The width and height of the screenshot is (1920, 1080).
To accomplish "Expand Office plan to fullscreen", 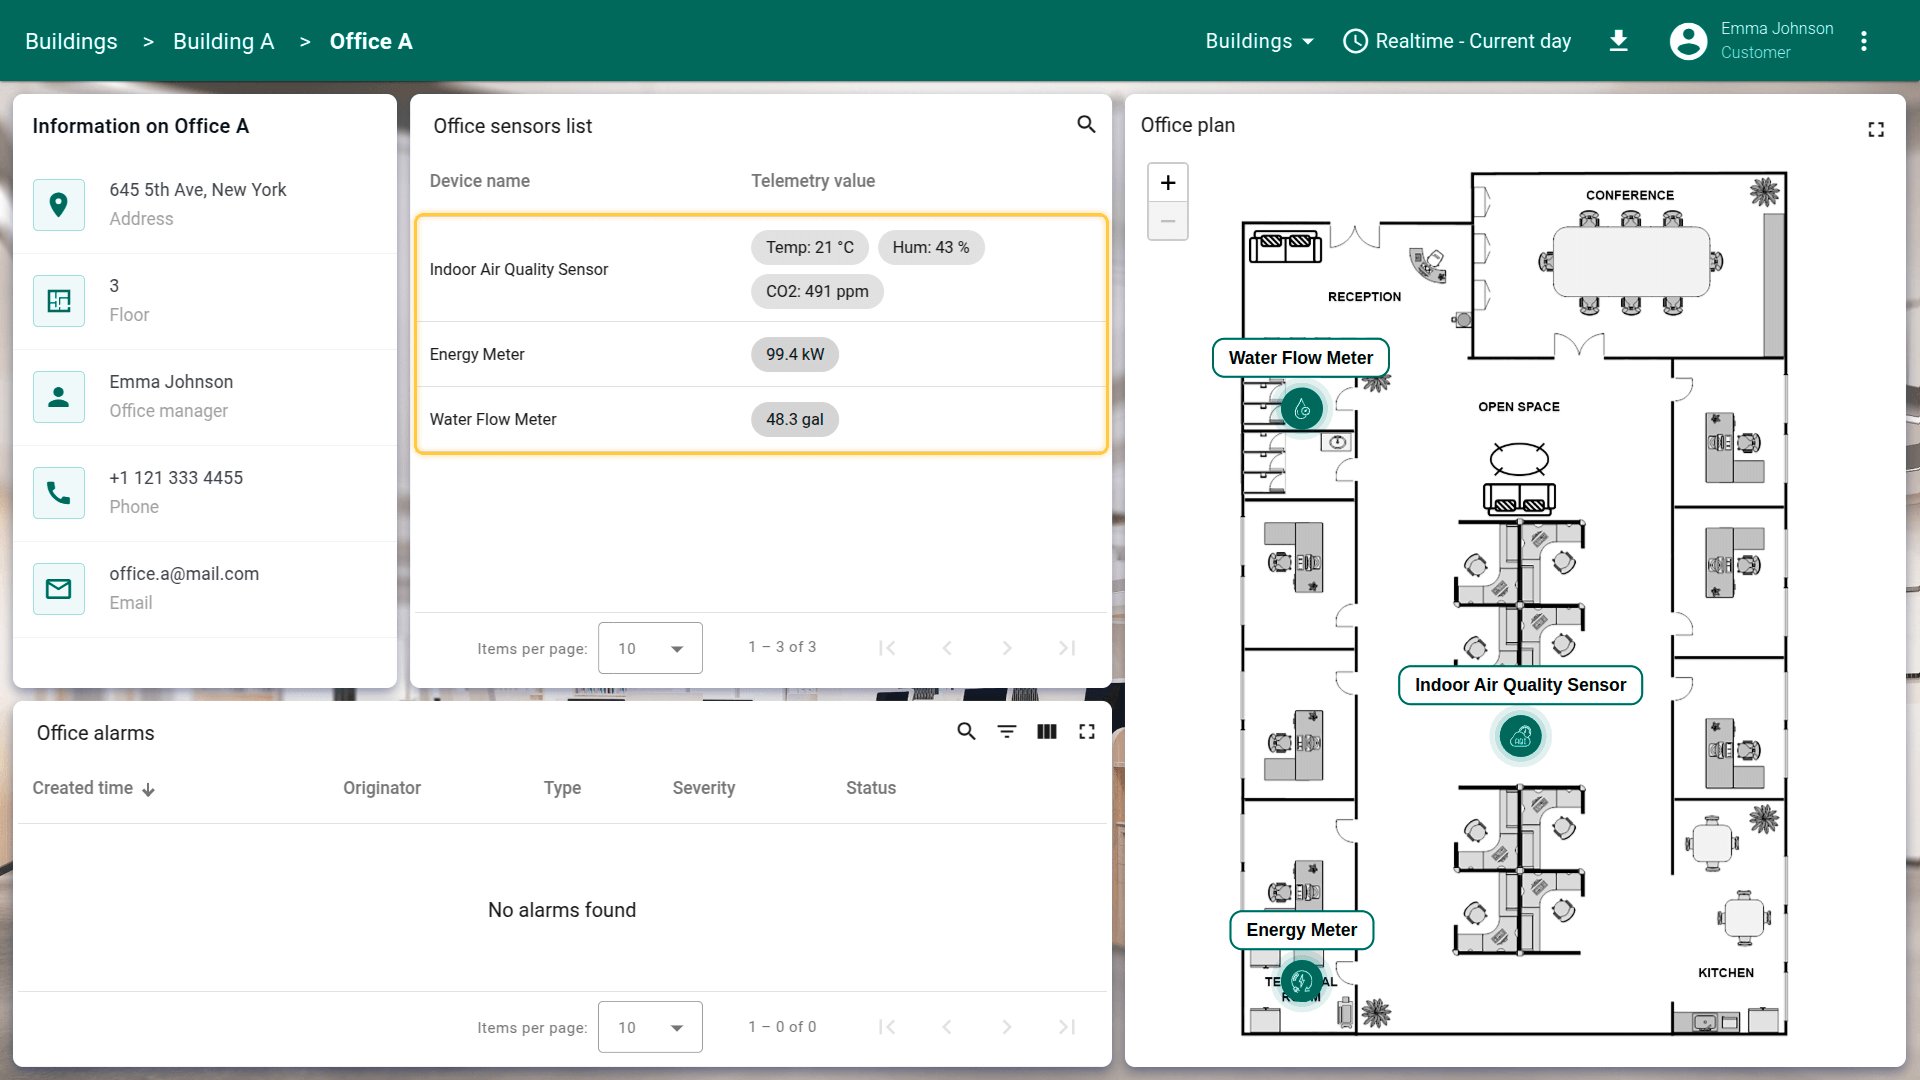I will point(1875,130).
